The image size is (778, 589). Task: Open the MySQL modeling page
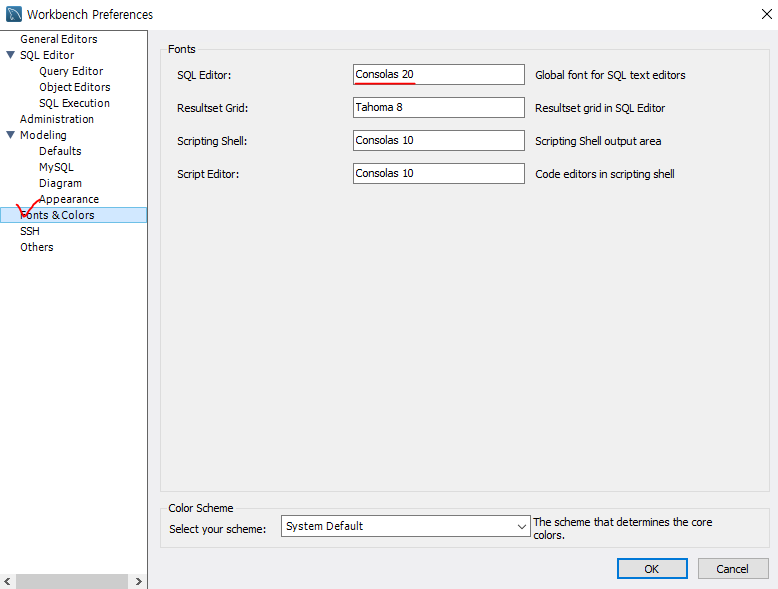56,167
